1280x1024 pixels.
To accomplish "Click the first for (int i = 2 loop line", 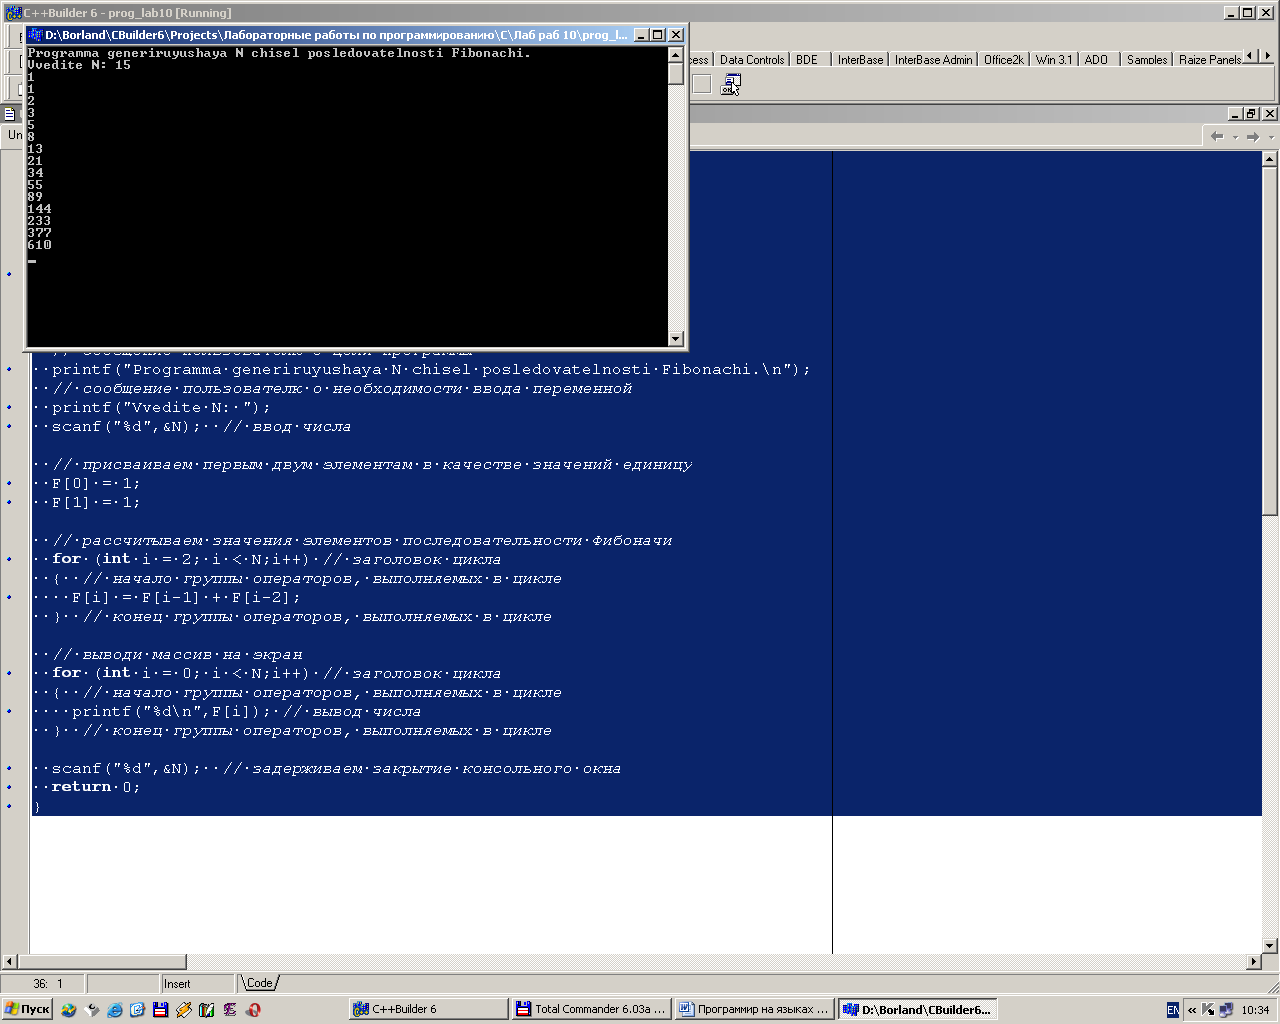I will [276, 559].
